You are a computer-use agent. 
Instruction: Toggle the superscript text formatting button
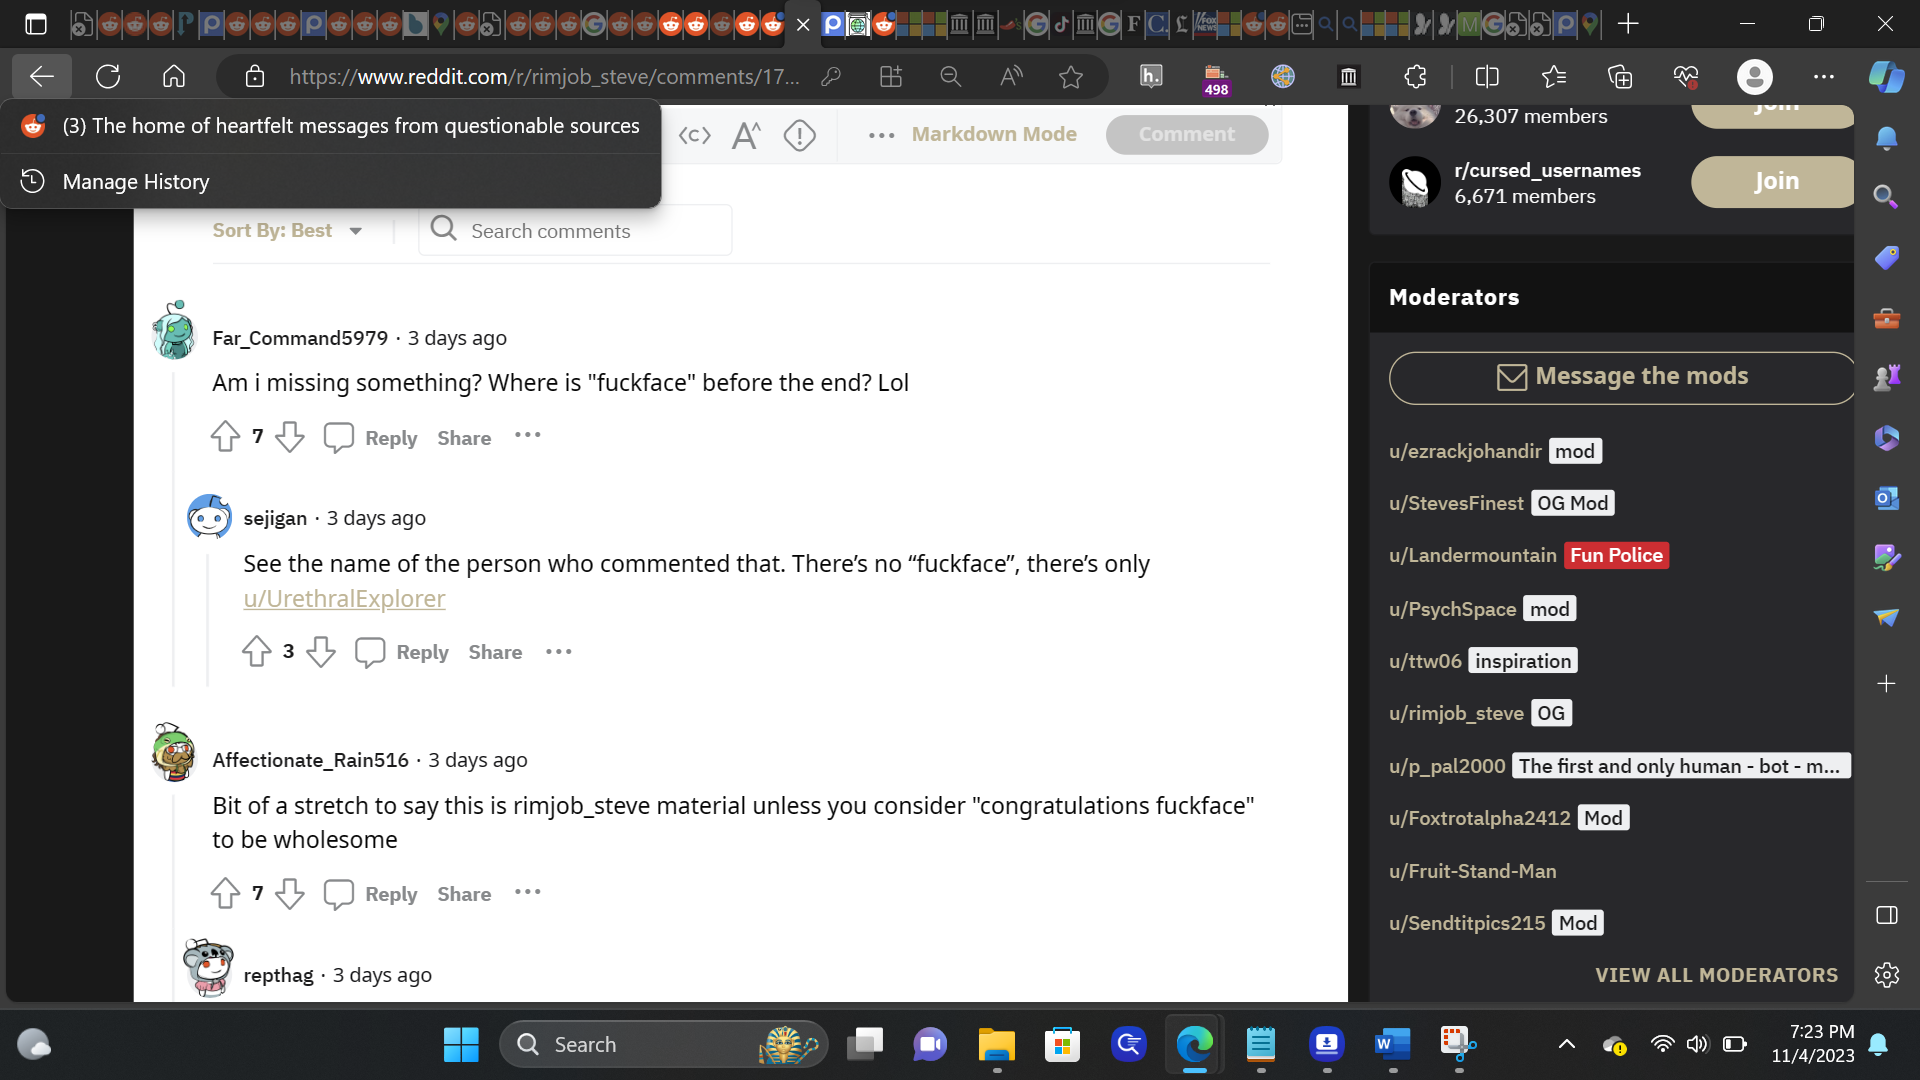pos(746,135)
